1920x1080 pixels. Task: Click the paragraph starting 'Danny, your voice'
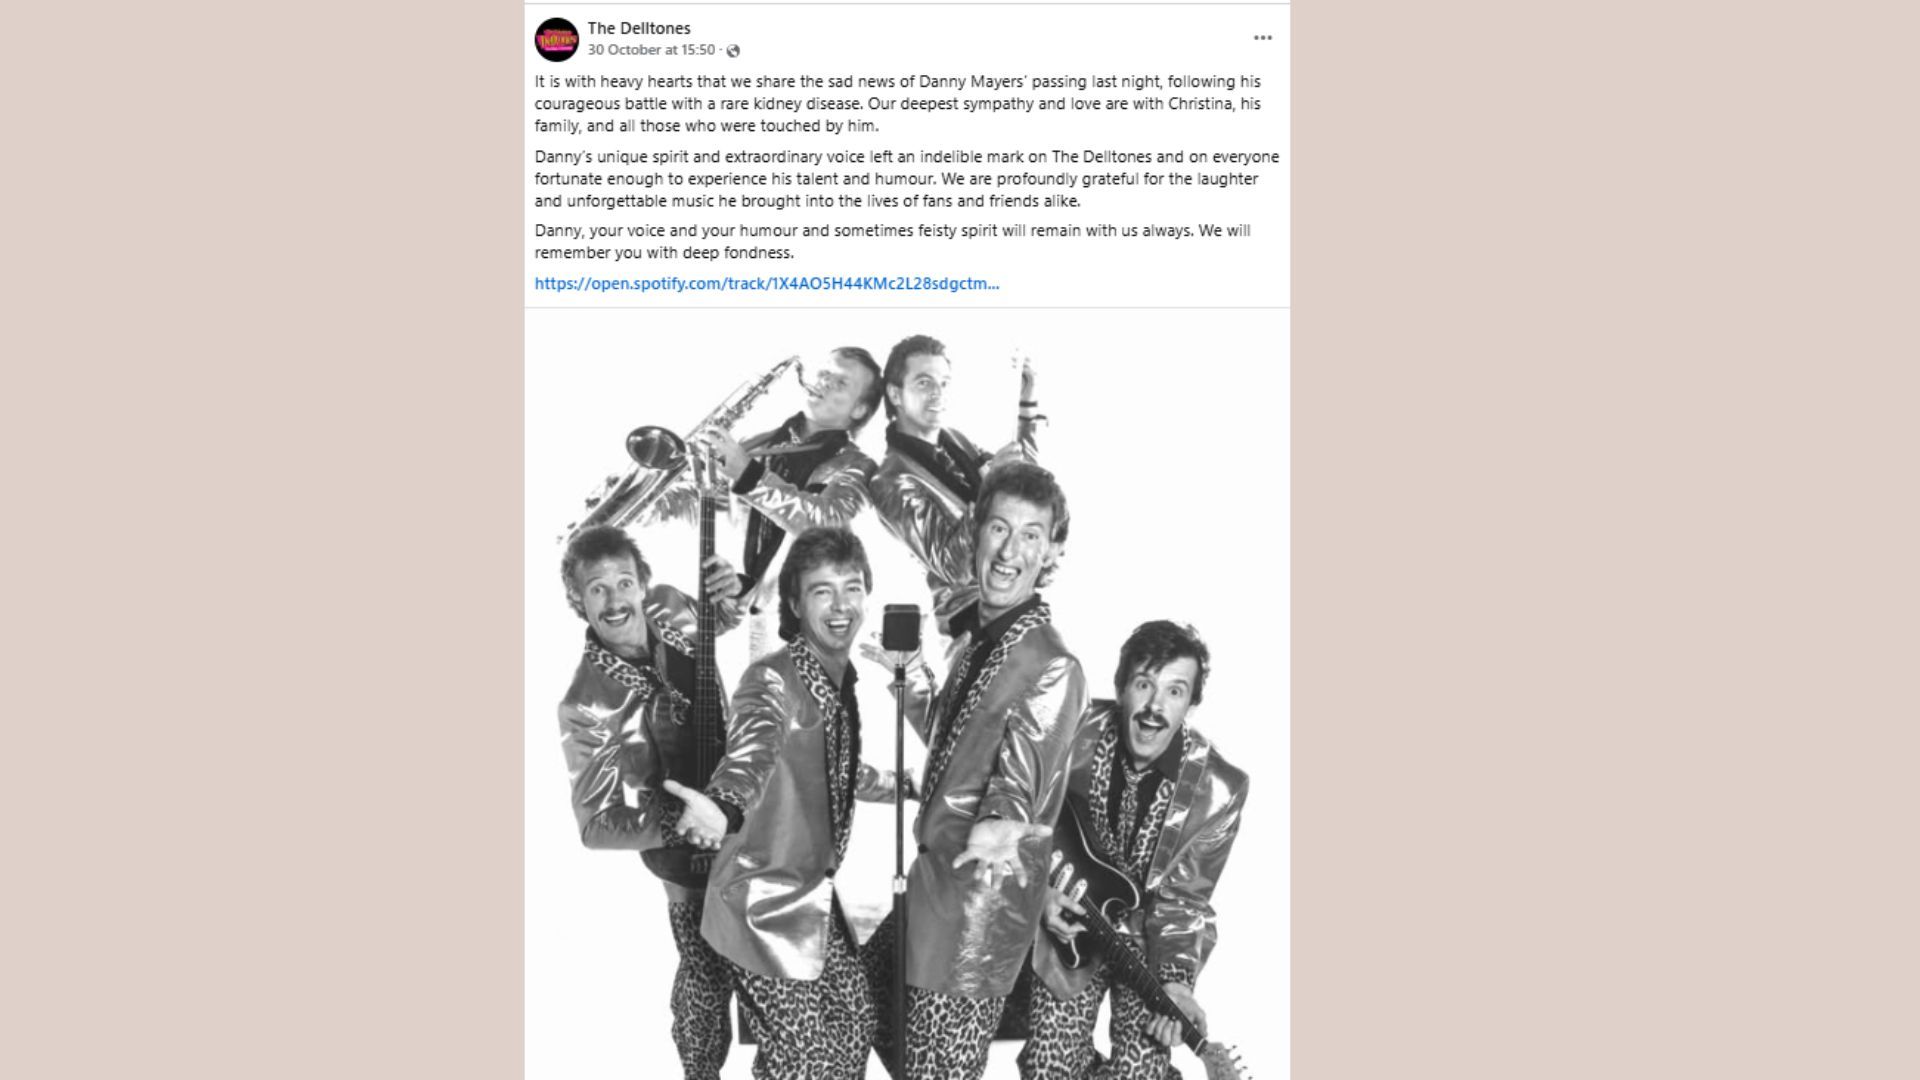(x=892, y=242)
